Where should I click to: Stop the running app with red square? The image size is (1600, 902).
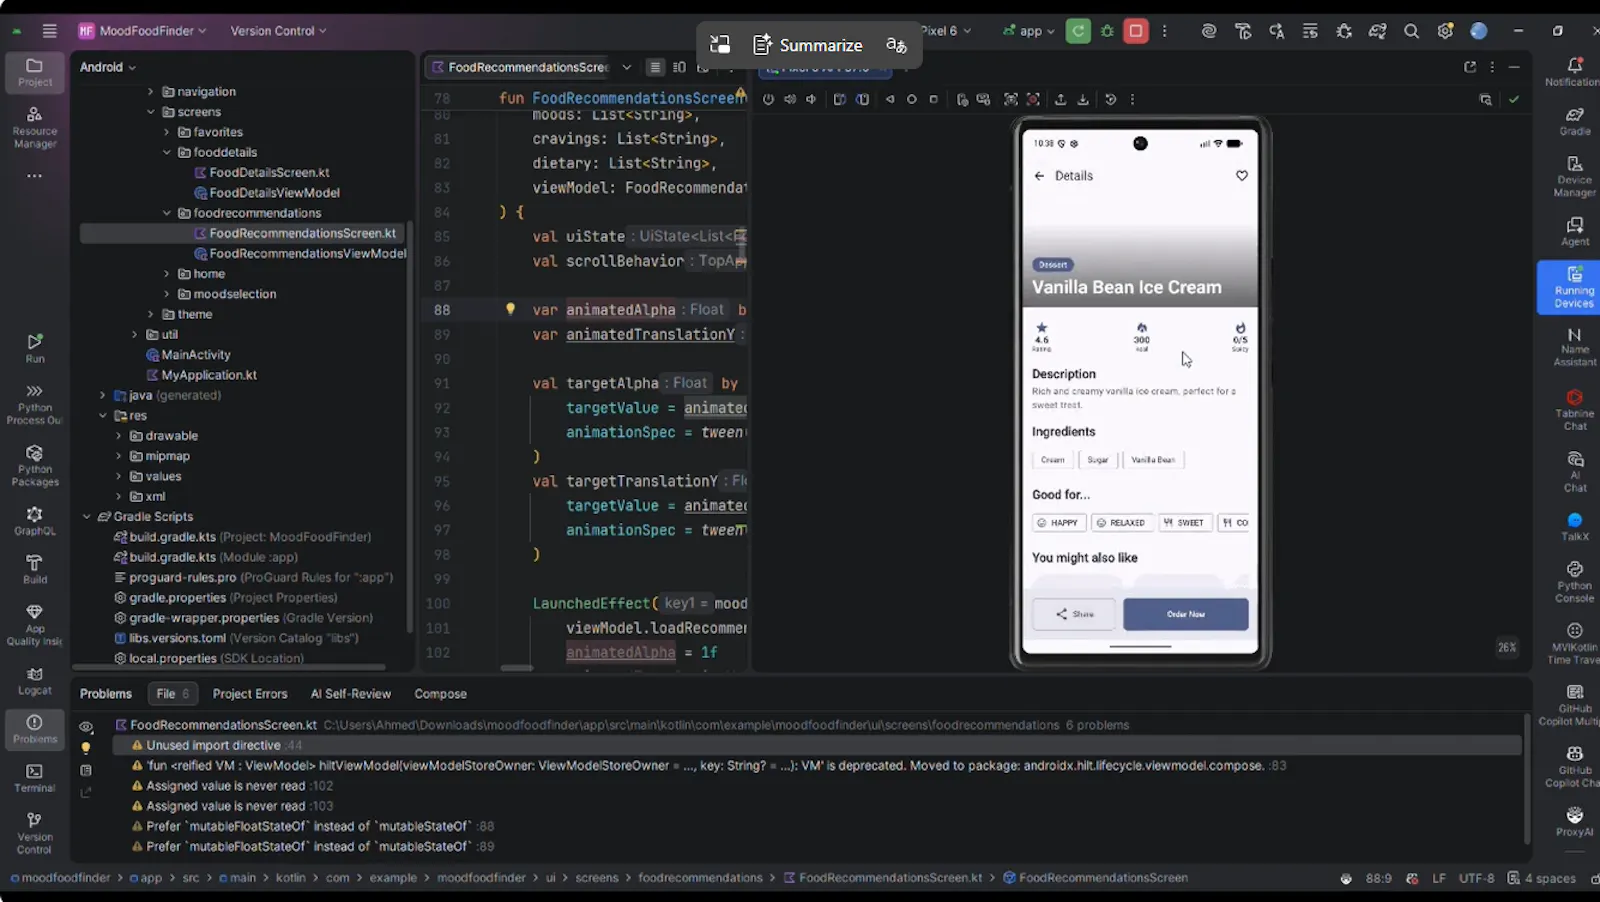pos(1136,31)
